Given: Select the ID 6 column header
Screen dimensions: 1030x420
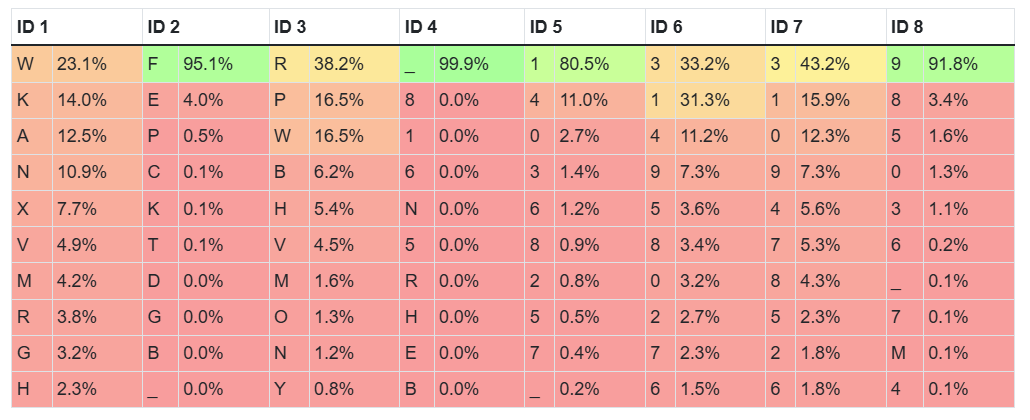Looking at the screenshot, I should [x=705, y=26].
